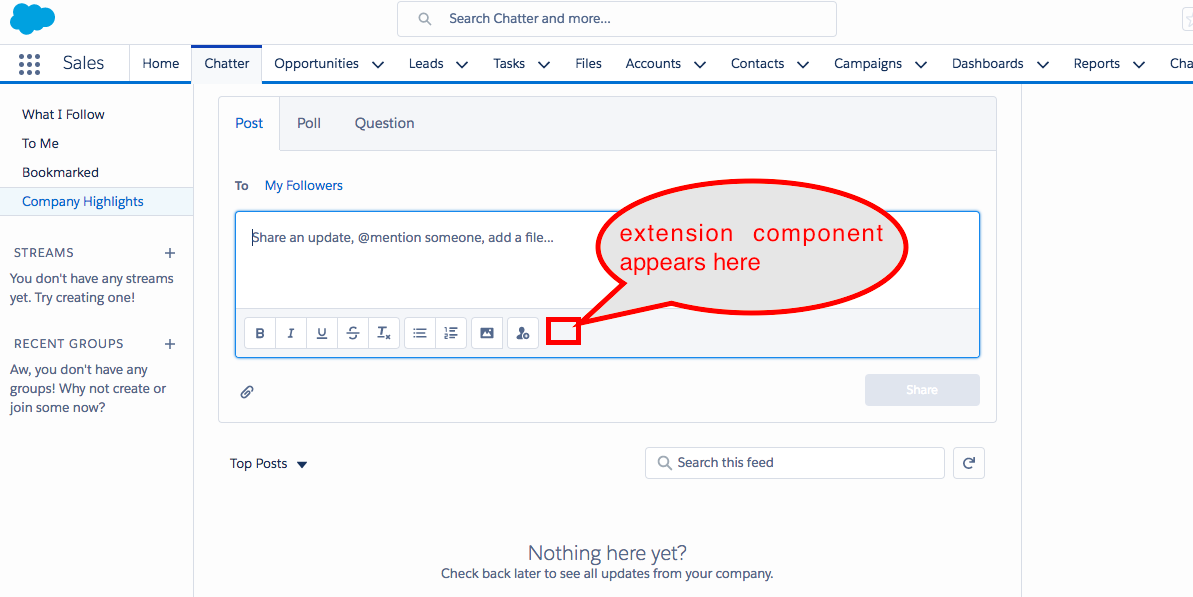Click the STREAMS section heading
The width and height of the screenshot is (1193, 597).
(44, 252)
